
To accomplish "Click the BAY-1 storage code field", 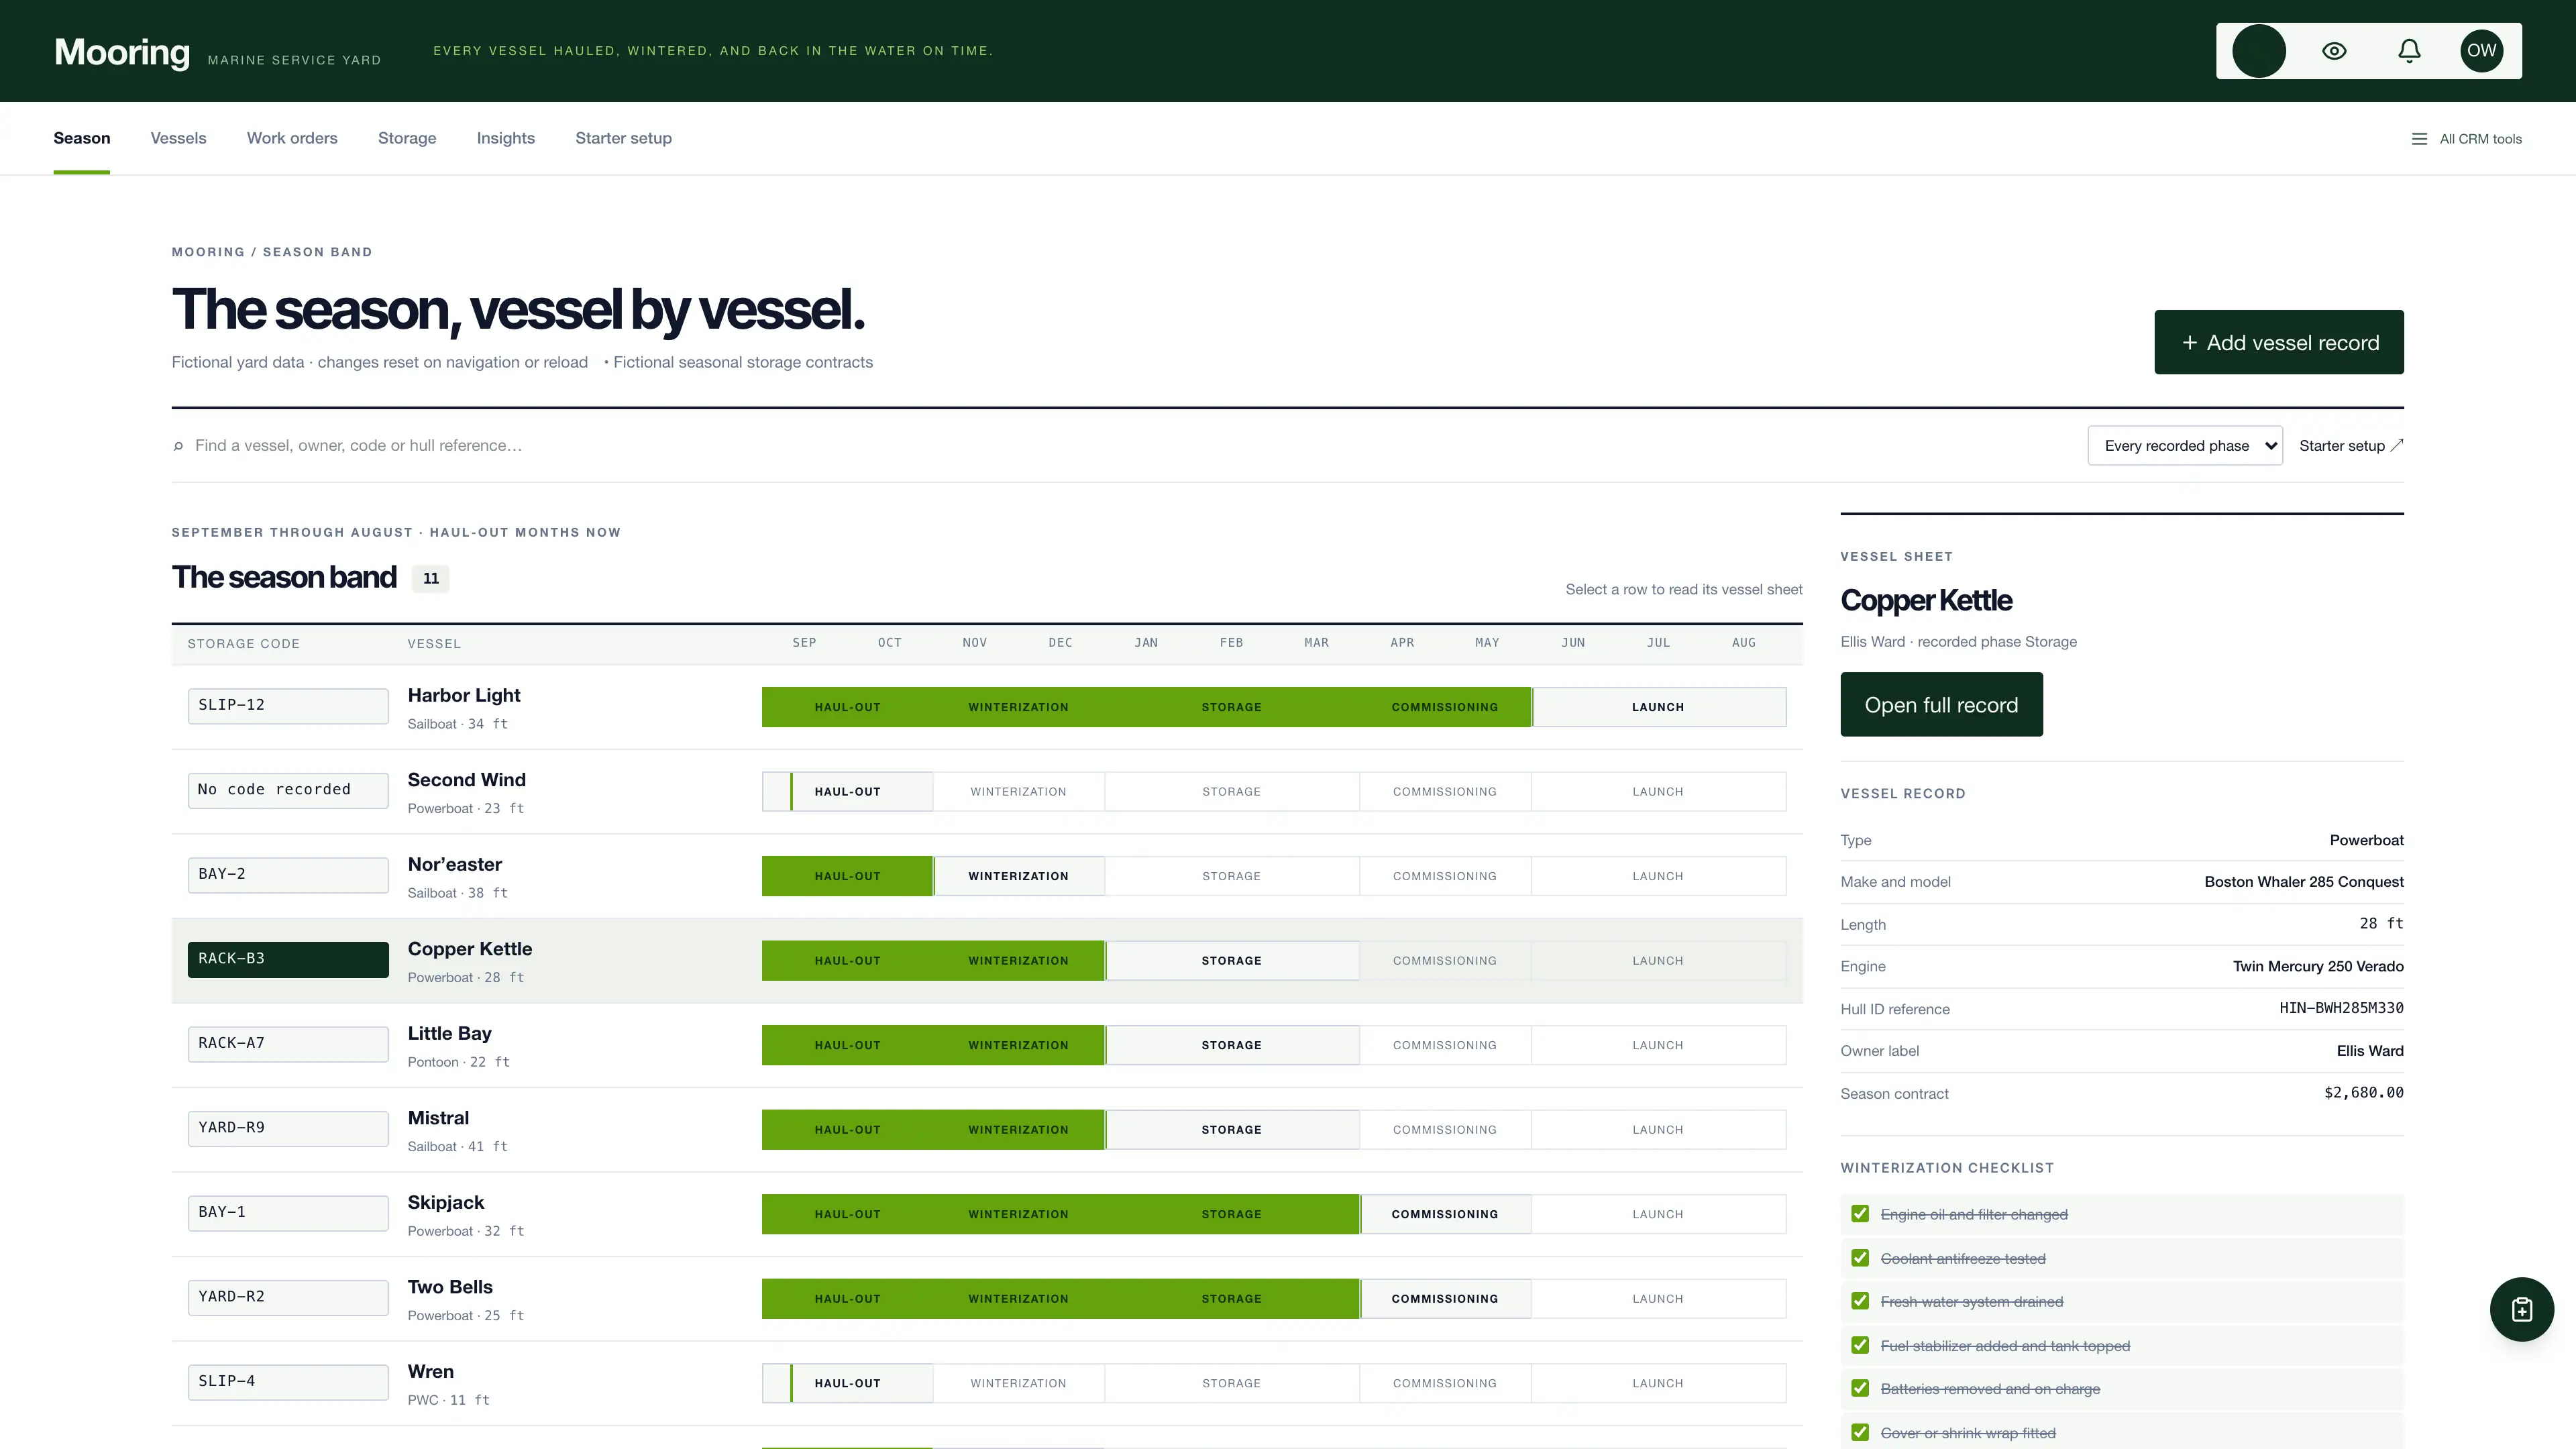I will pyautogui.click(x=288, y=1213).
